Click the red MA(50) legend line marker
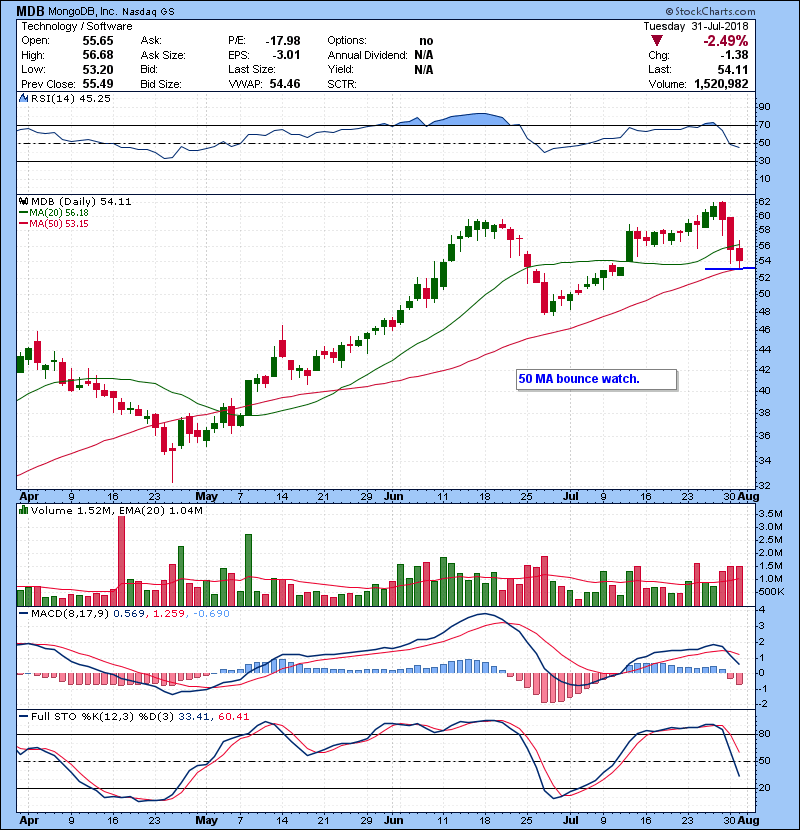 pos(23,224)
